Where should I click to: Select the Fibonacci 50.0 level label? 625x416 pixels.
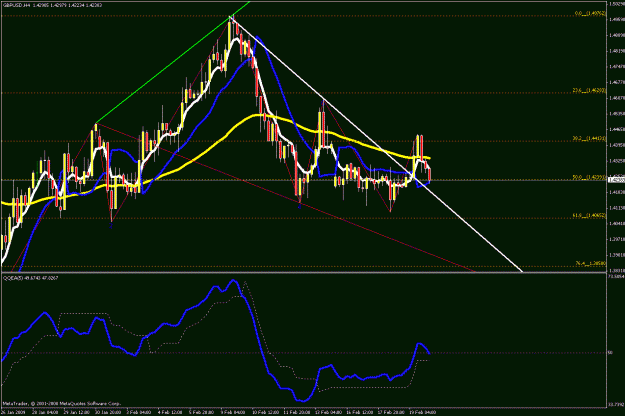tap(590, 177)
